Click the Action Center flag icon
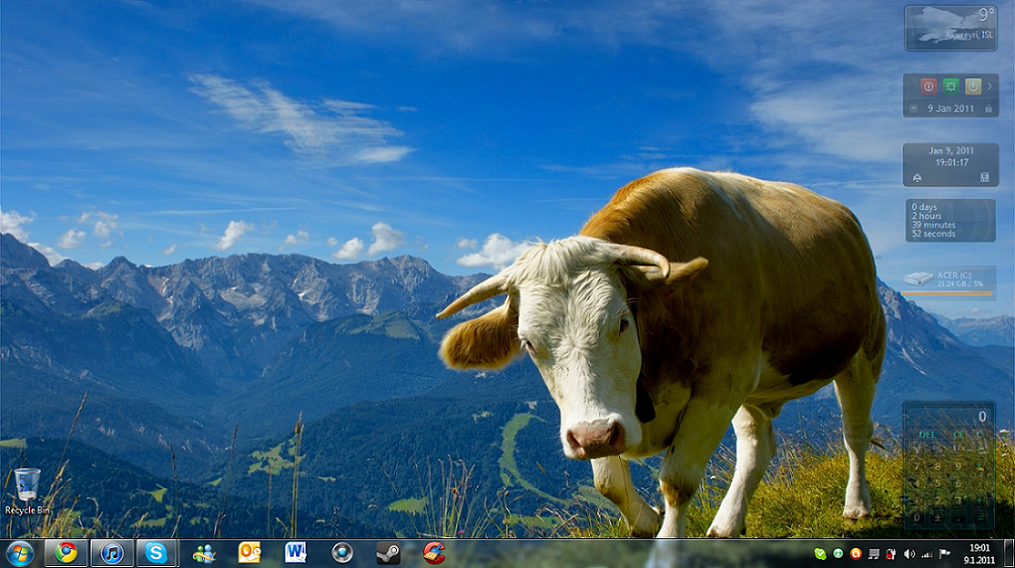This screenshot has width=1015, height=568. pyautogui.click(x=944, y=554)
